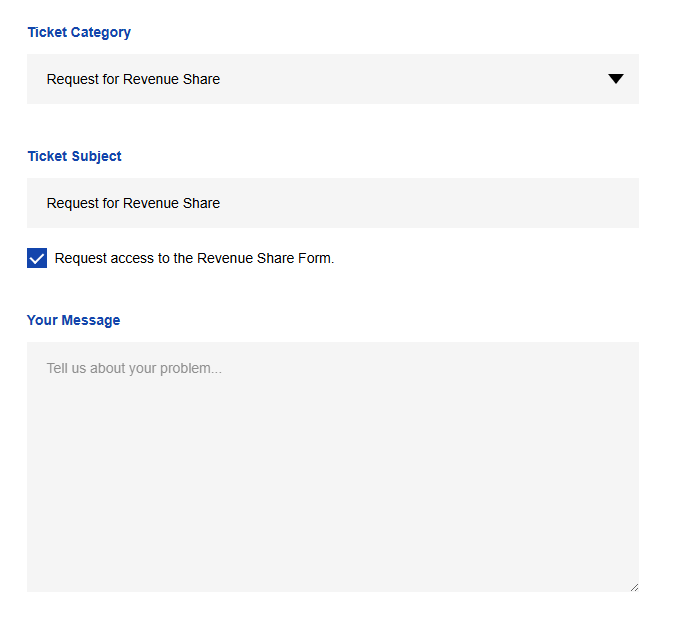Viewport: 680px width, 619px height.
Task: Click the Ticket Subject label
Action: click(75, 156)
